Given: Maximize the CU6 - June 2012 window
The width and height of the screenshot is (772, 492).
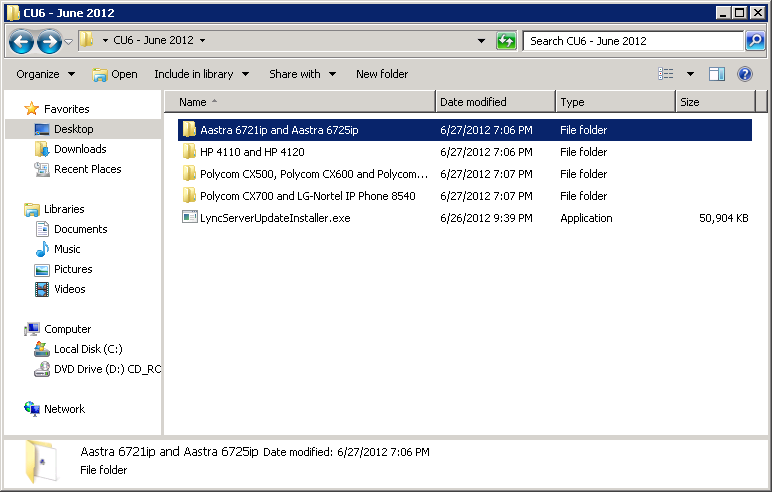Looking at the screenshot, I should coord(740,12).
